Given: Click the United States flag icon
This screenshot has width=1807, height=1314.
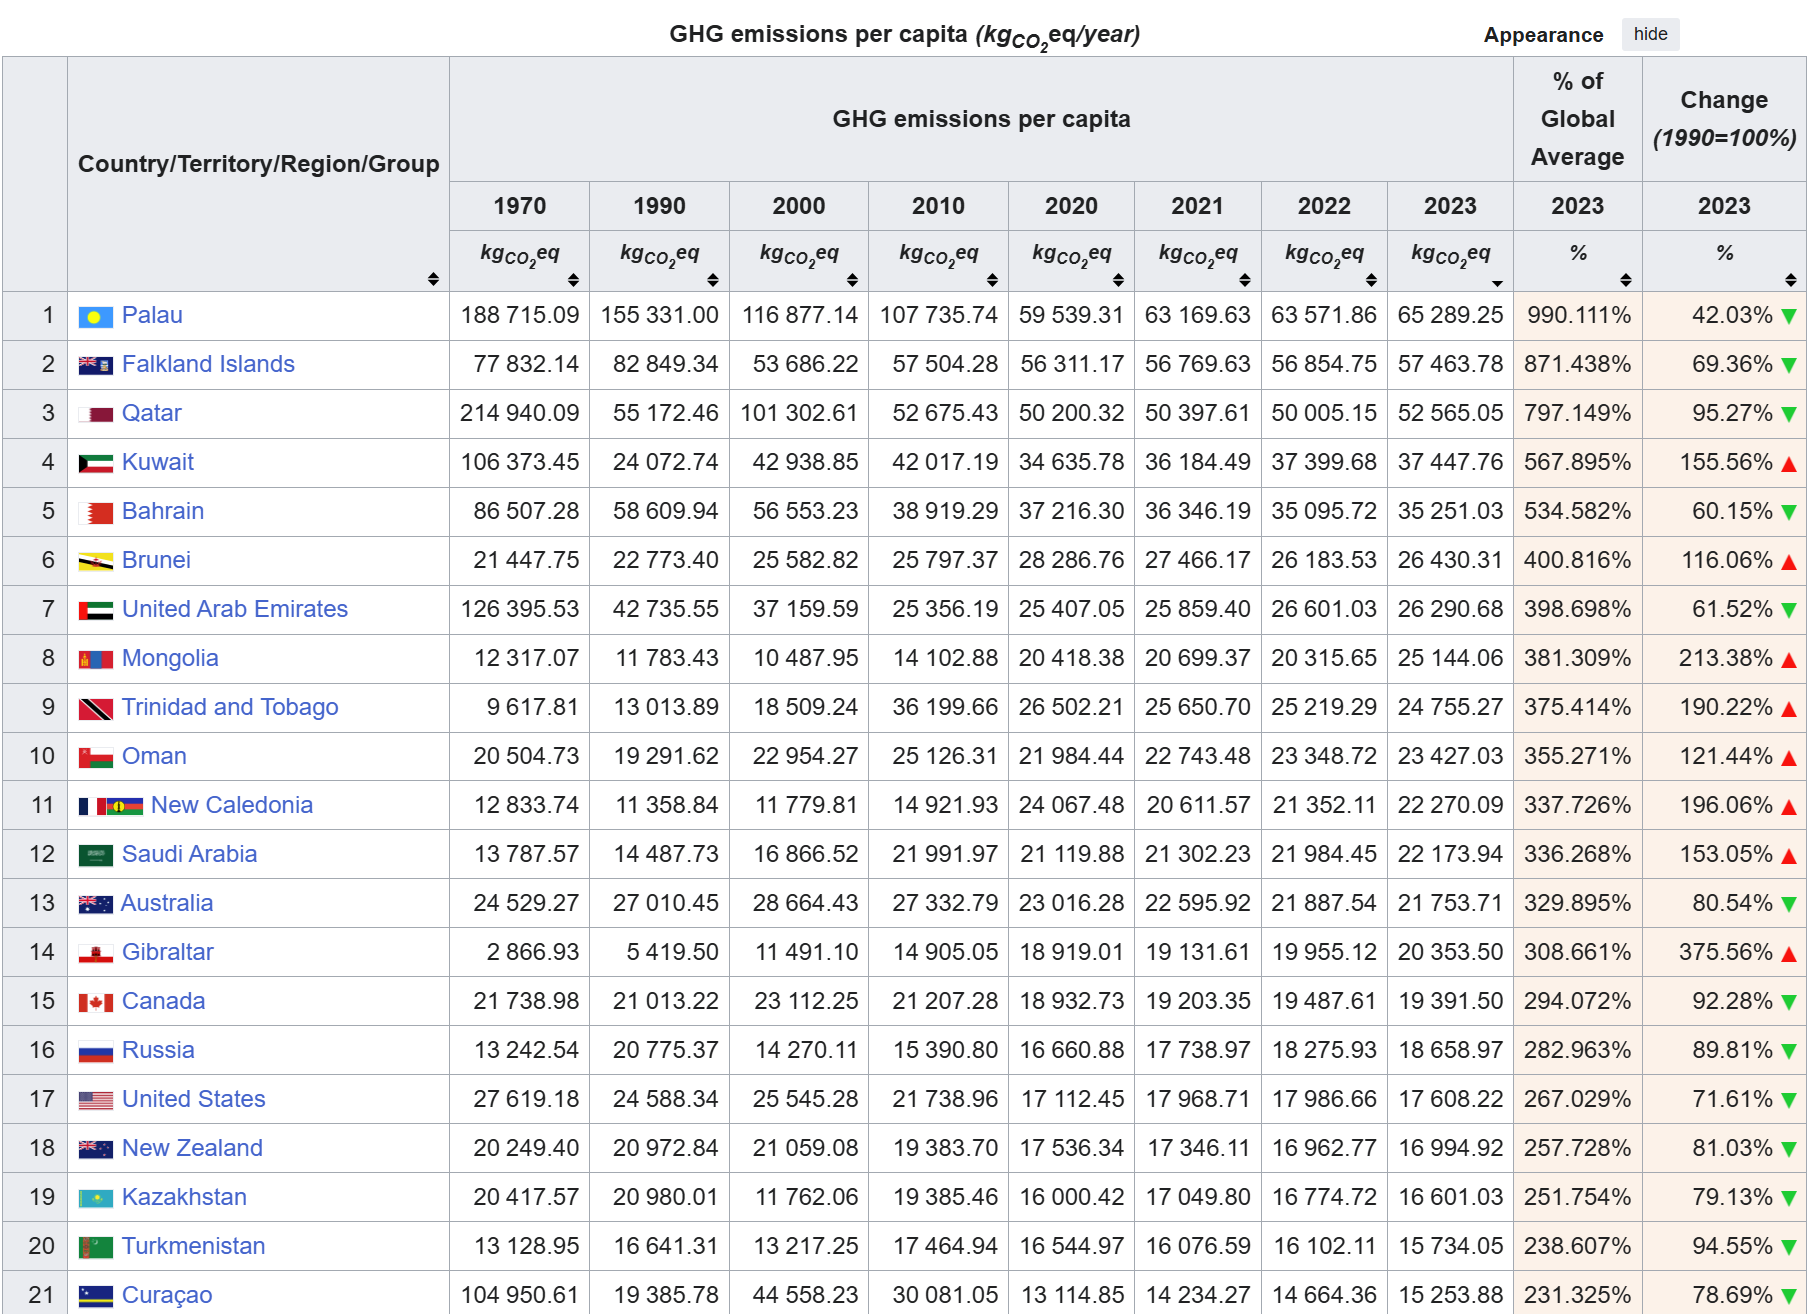Looking at the screenshot, I should click(95, 1101).
